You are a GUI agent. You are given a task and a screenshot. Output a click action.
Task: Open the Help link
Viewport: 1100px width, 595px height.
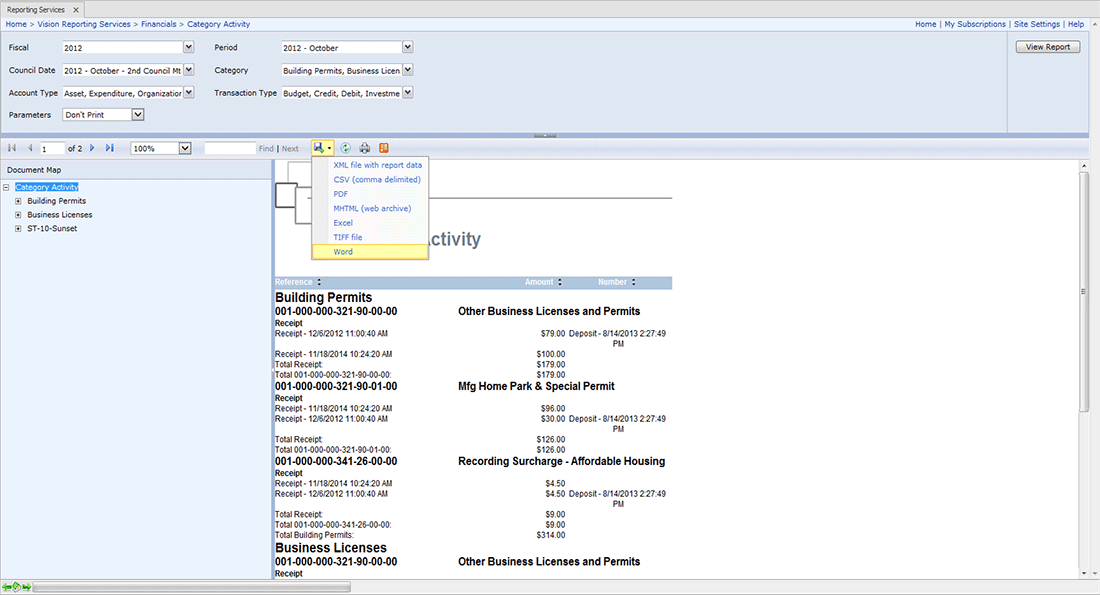pyautogui.click(x=1075, y=24)
